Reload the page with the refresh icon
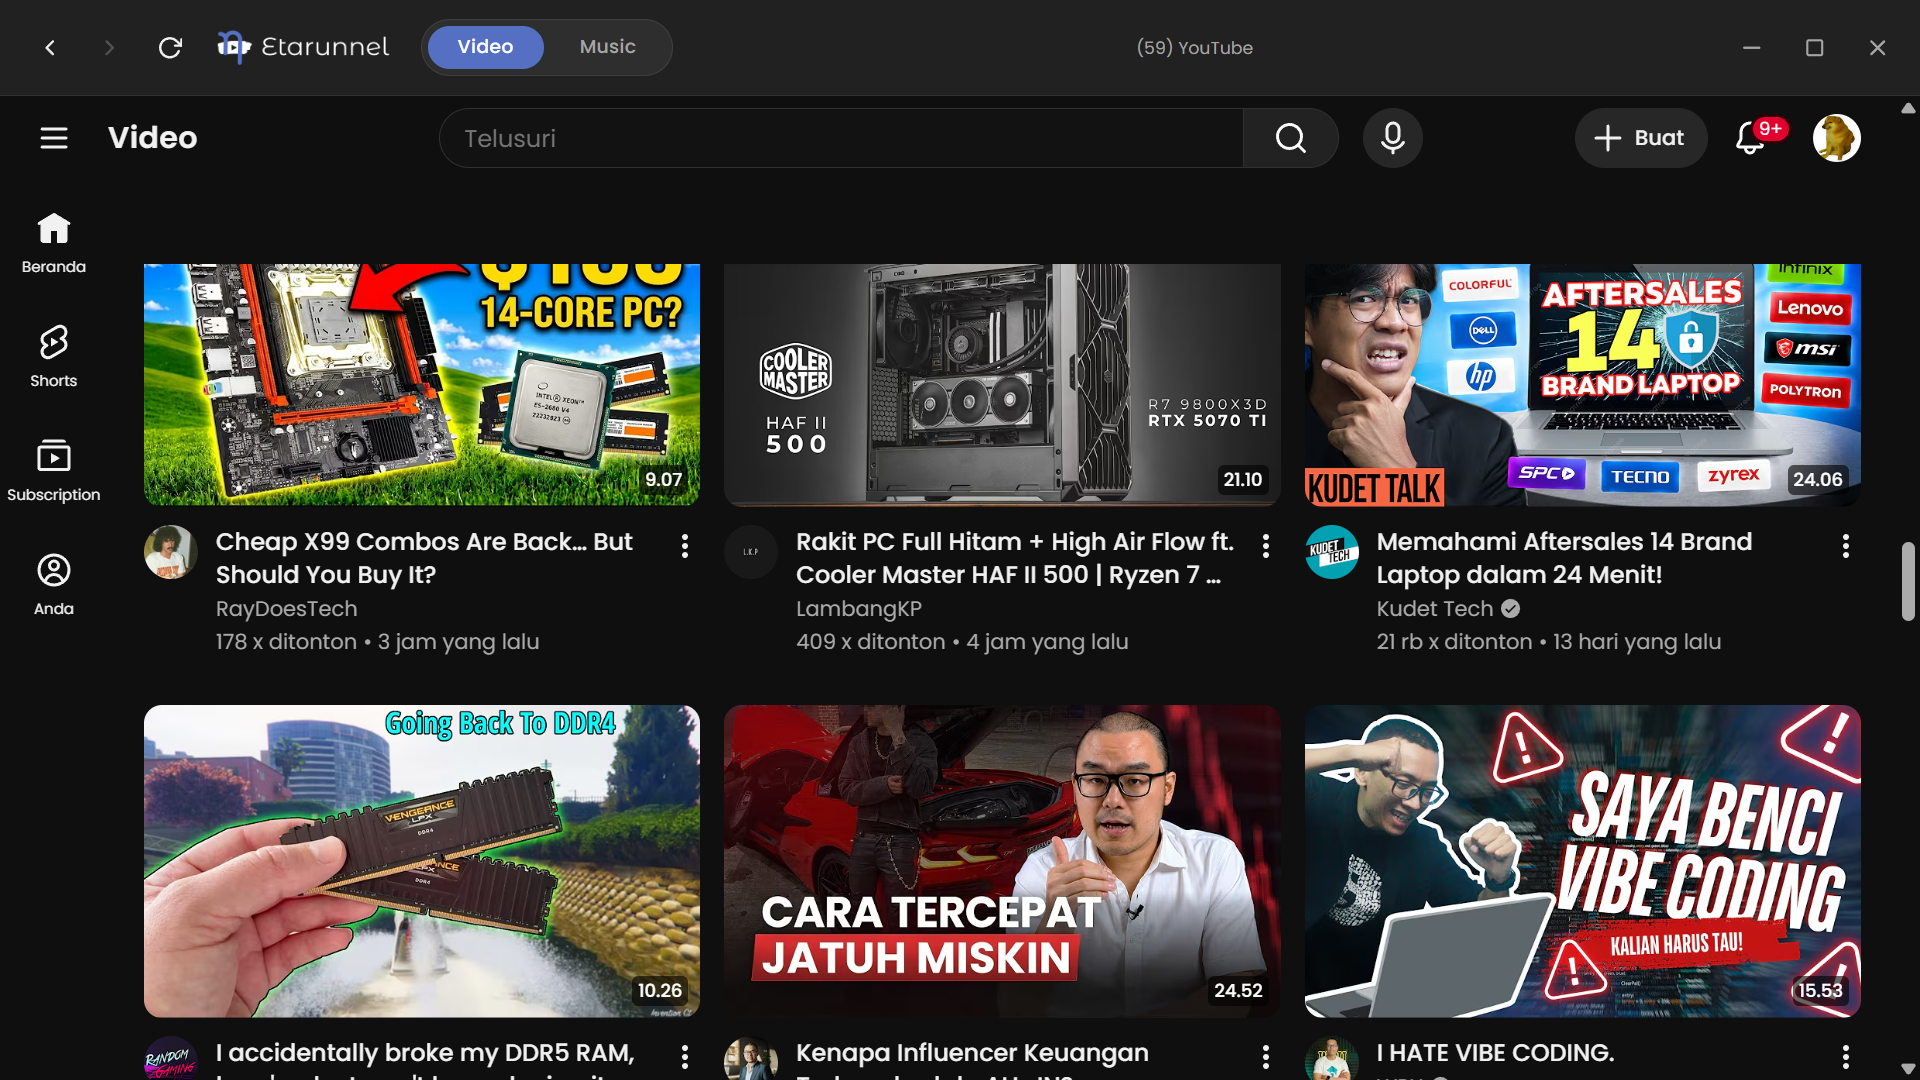 click(170, 47)
